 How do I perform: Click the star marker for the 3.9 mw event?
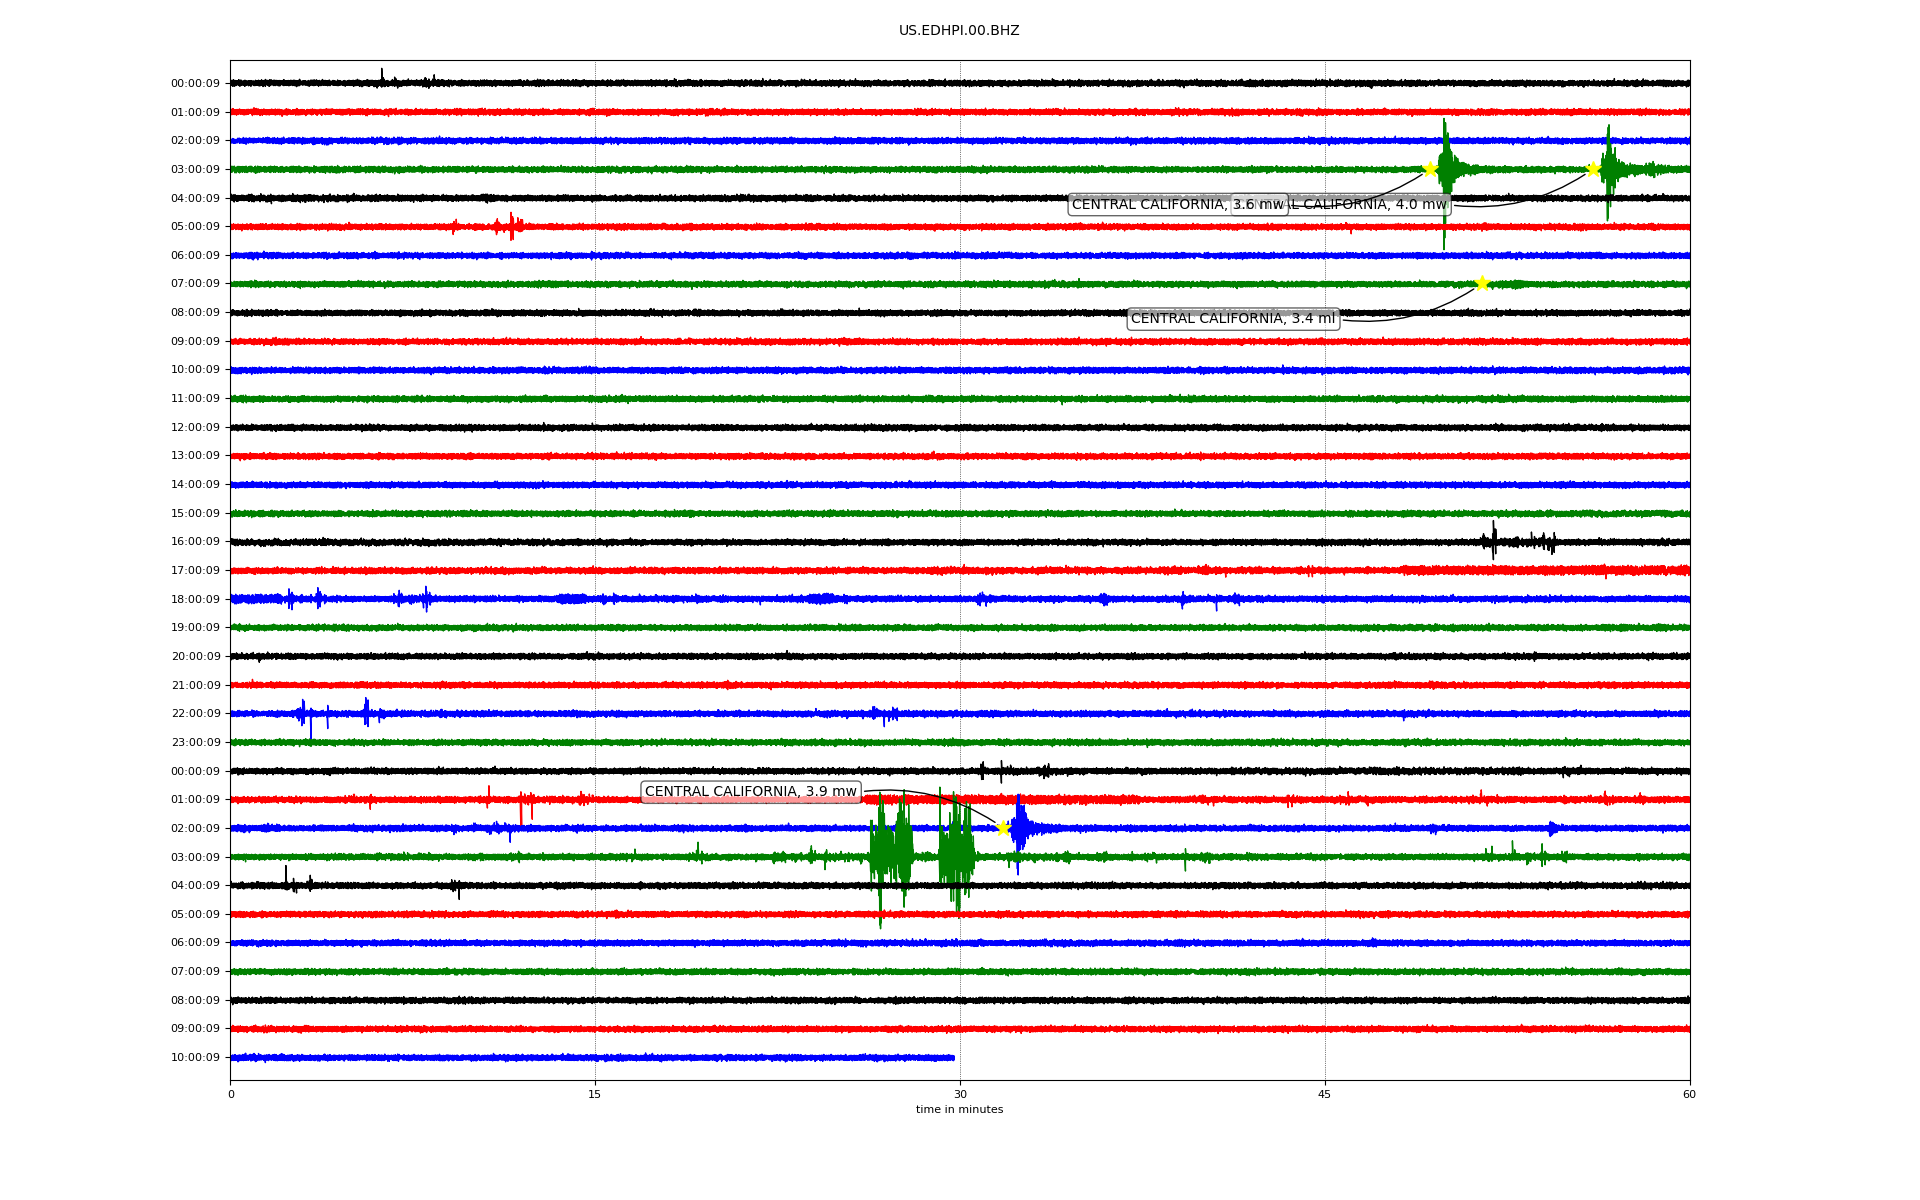tap(1003, 828)
